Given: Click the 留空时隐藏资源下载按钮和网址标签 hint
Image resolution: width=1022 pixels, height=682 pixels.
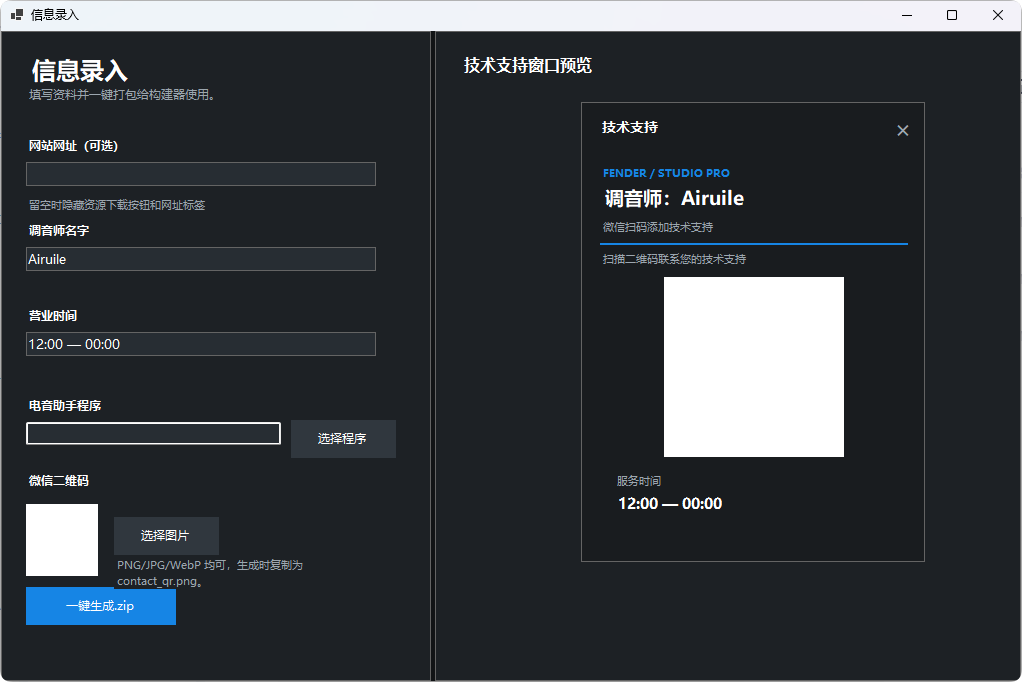Looking at the screenshot, I should 117,205.
